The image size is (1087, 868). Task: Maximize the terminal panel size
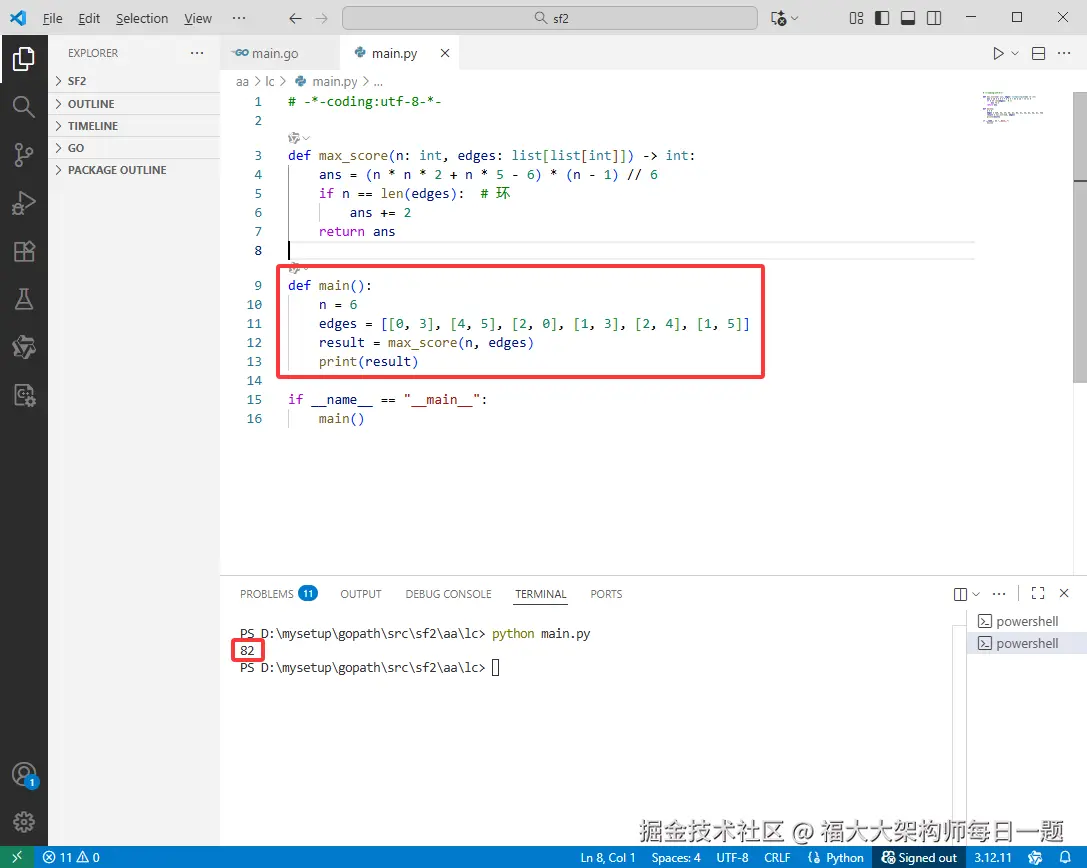(x=1038, y=593)
